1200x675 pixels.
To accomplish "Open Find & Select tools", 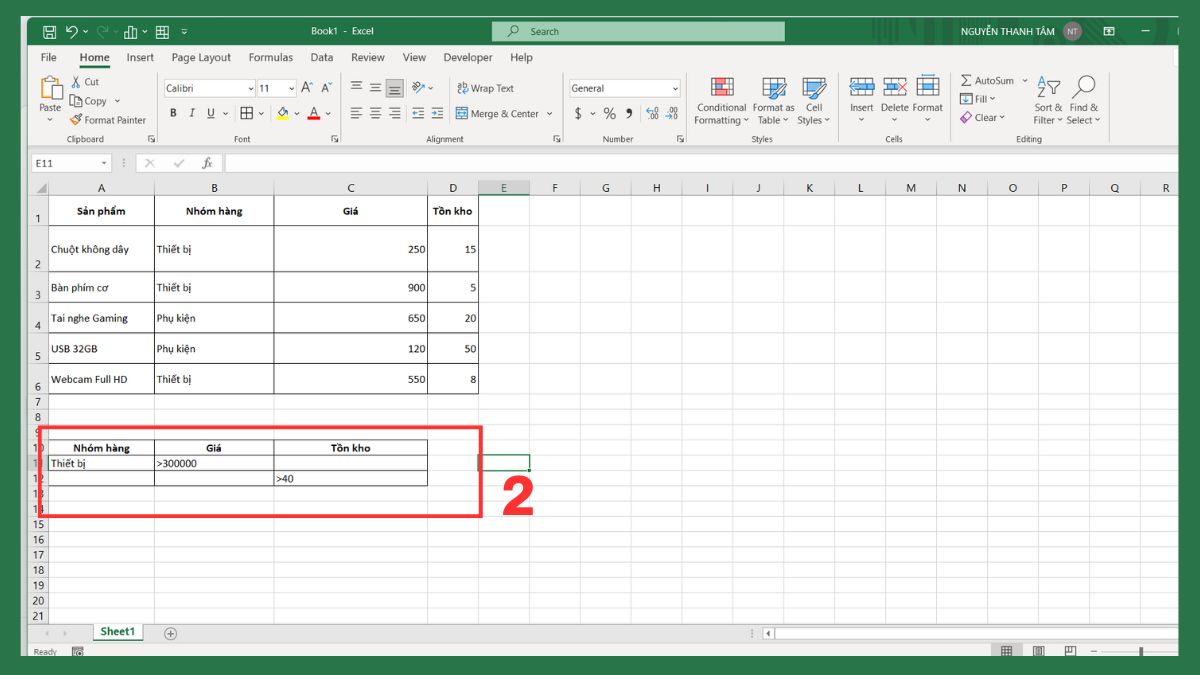I will point(1083,100).
